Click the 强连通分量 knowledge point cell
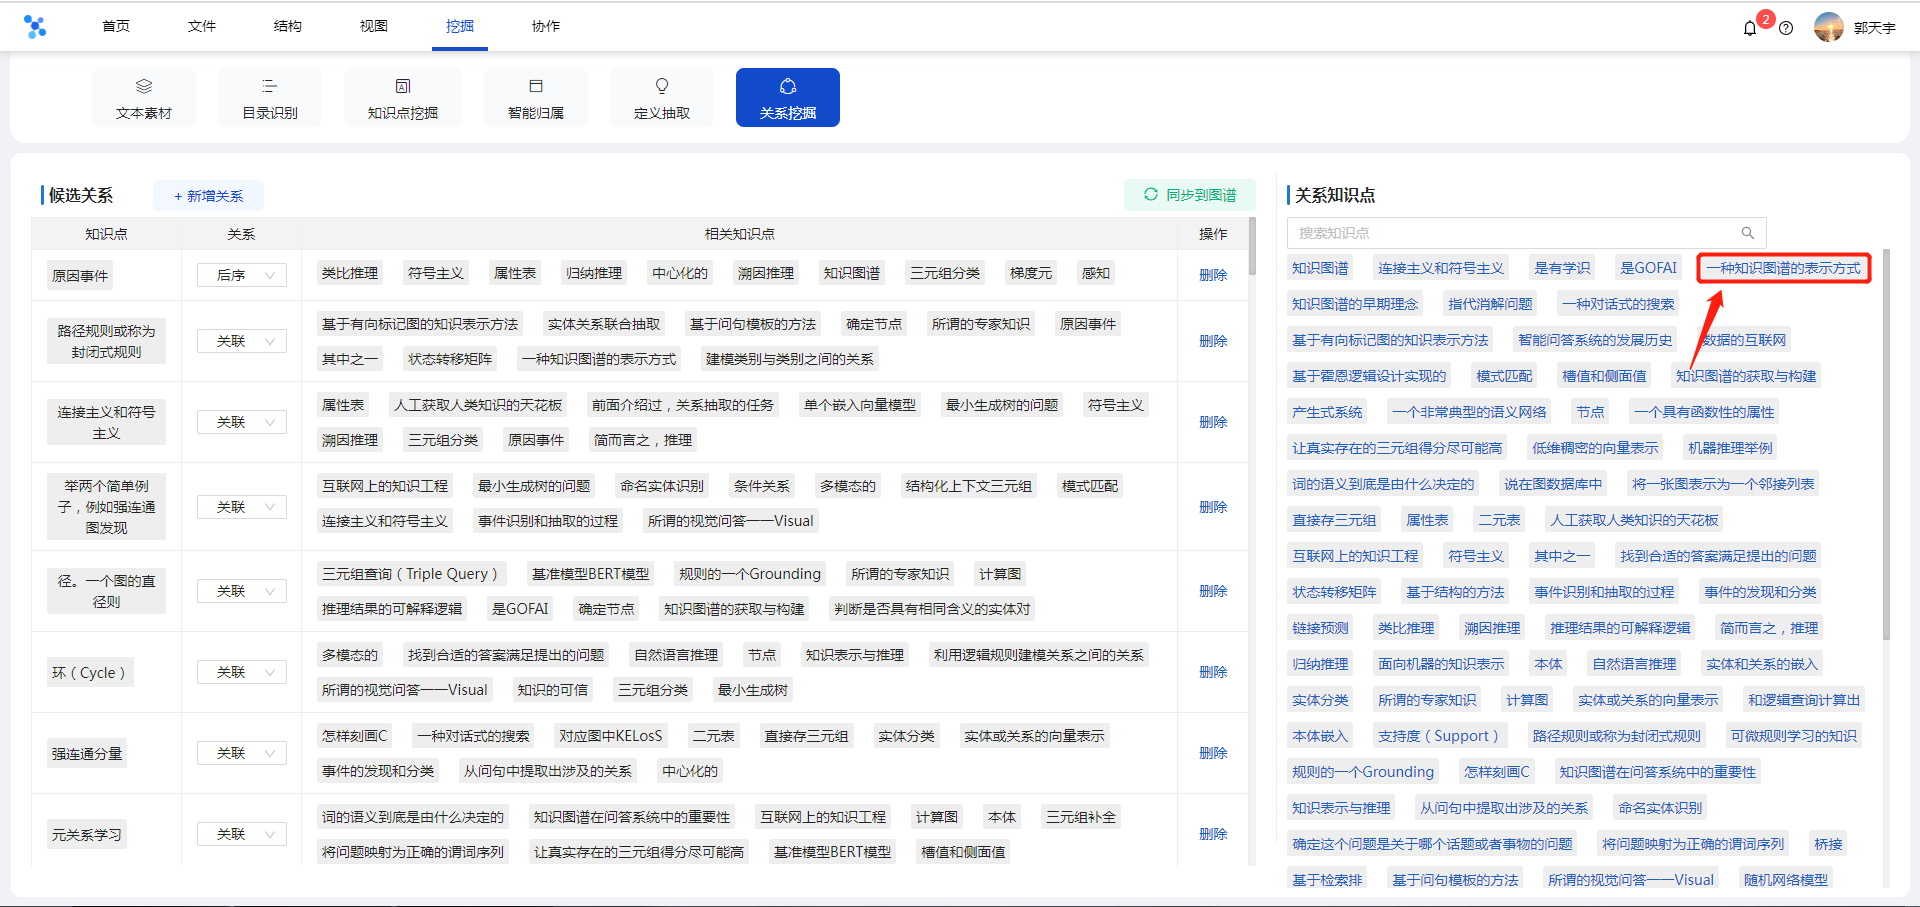Image resolution: width=1920 pixels, height=907 pixels. [x=87, y=754]
